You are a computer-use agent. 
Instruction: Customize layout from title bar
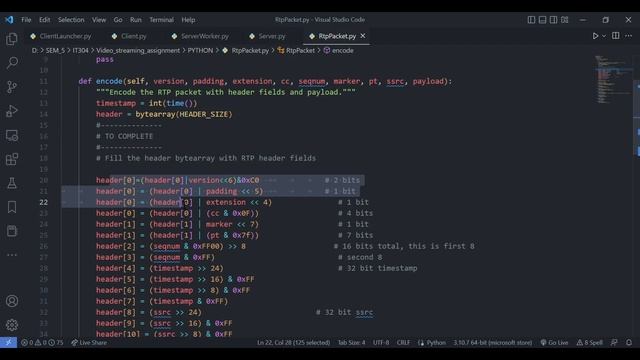point(564,20)
